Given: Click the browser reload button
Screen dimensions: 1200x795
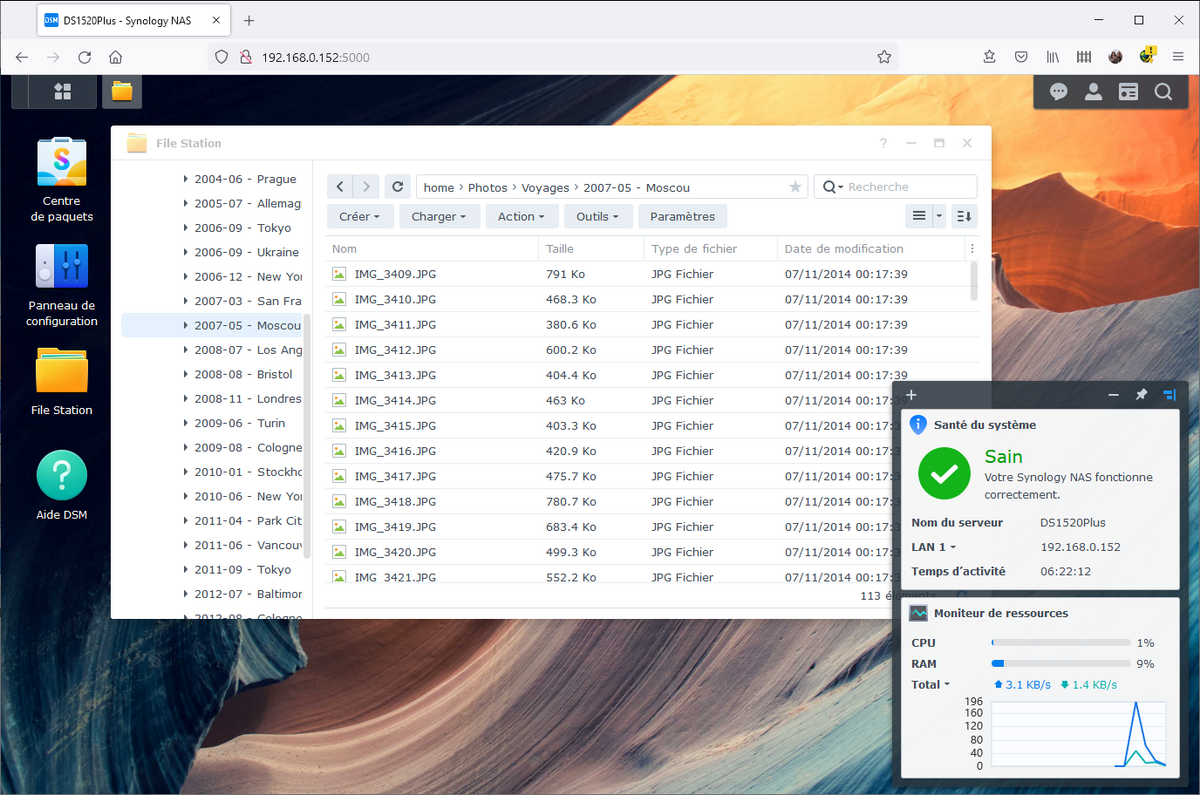Looking at the screenshot, I should point(84,57).
